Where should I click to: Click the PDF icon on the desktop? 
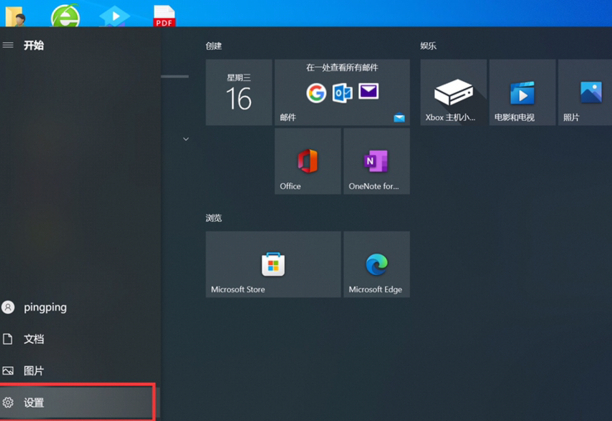click(x=164, y=16)
